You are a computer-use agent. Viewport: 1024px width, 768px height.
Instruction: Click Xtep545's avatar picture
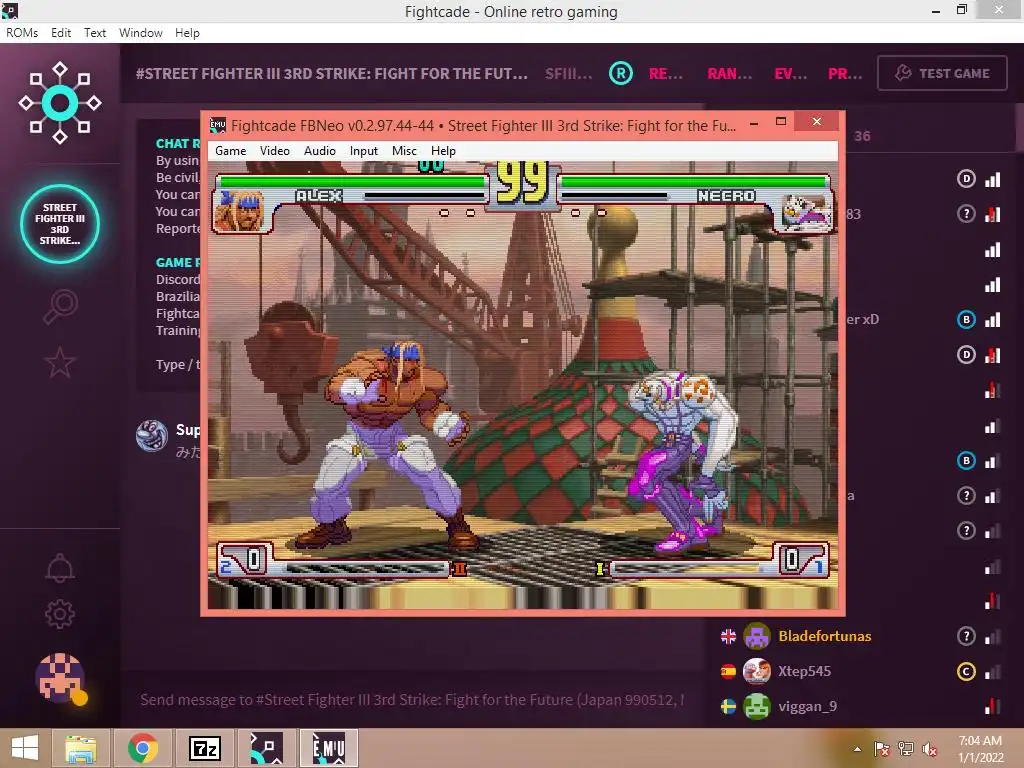coord(757,671)
